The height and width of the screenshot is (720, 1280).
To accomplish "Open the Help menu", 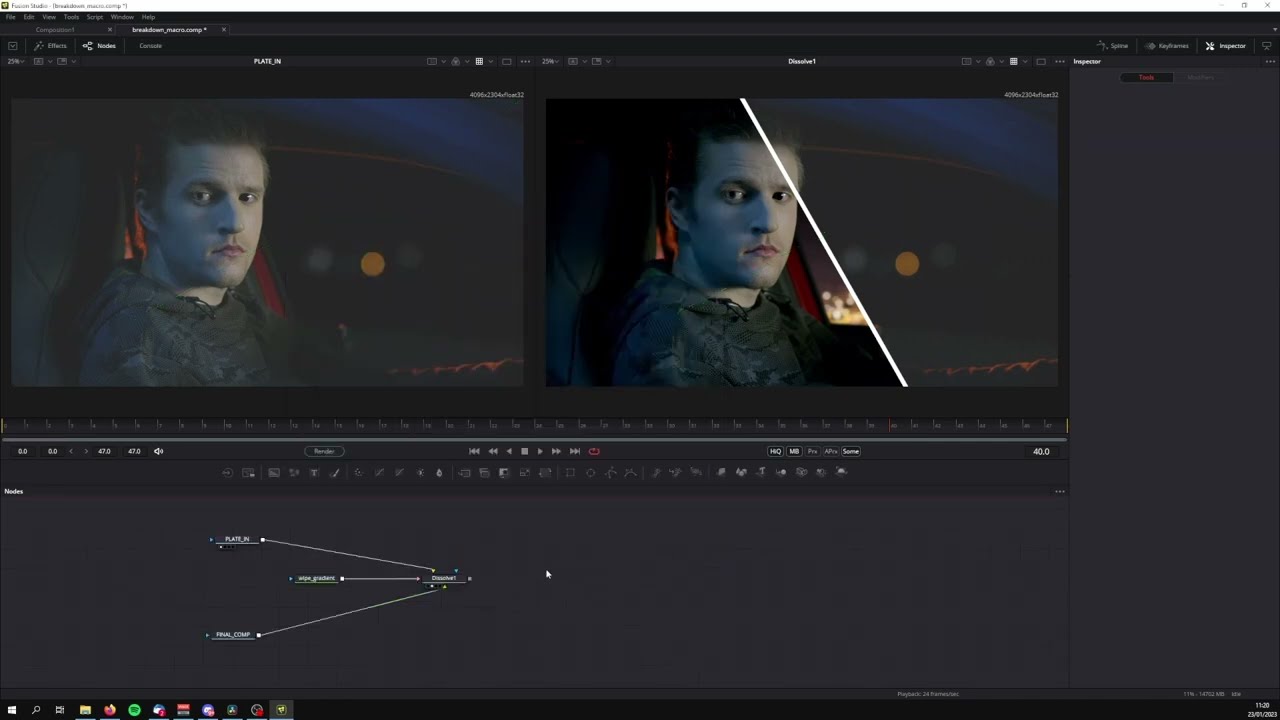I will tap(148, 17).
